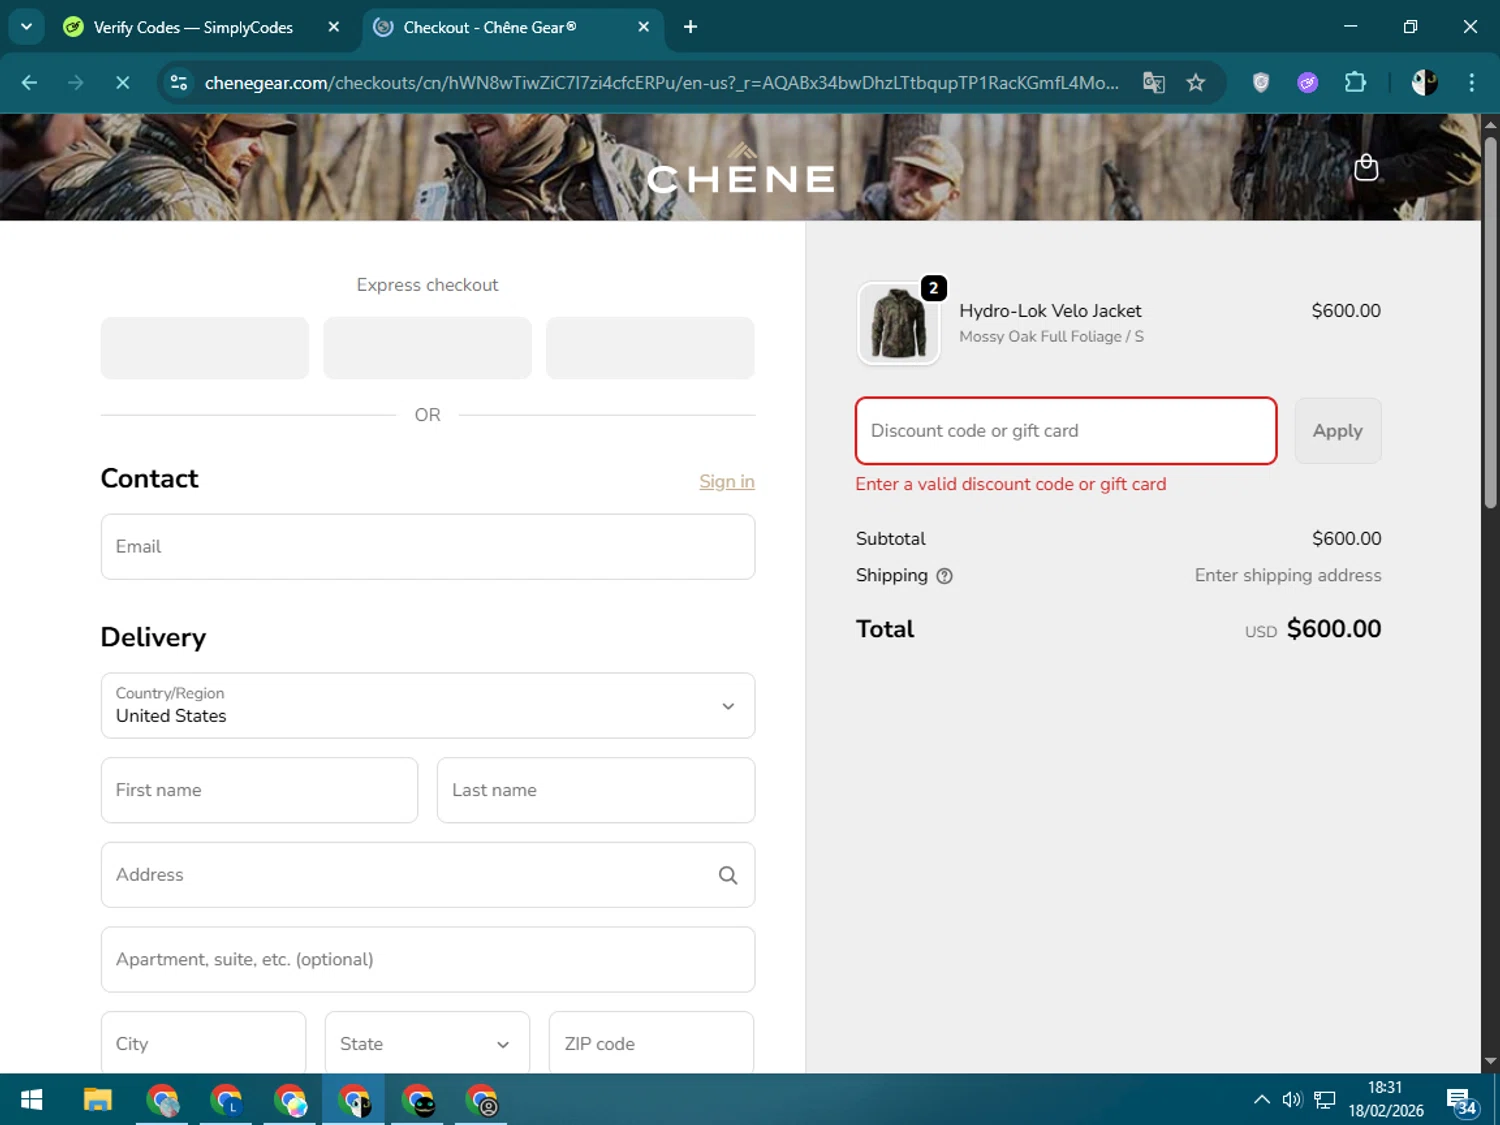The width and height of the screenshot is (1500, 1125).
Task: Open the Chrome taskbar icon with L badge
Action: click(x=226, y=1100)
